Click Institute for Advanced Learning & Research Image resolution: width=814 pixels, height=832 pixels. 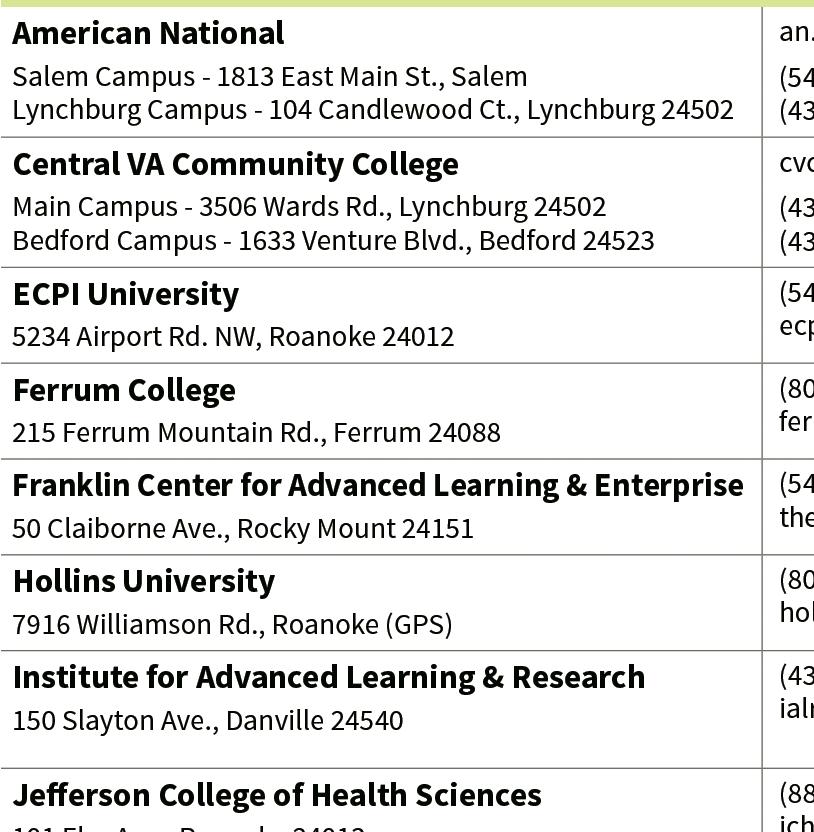point(329,678)
